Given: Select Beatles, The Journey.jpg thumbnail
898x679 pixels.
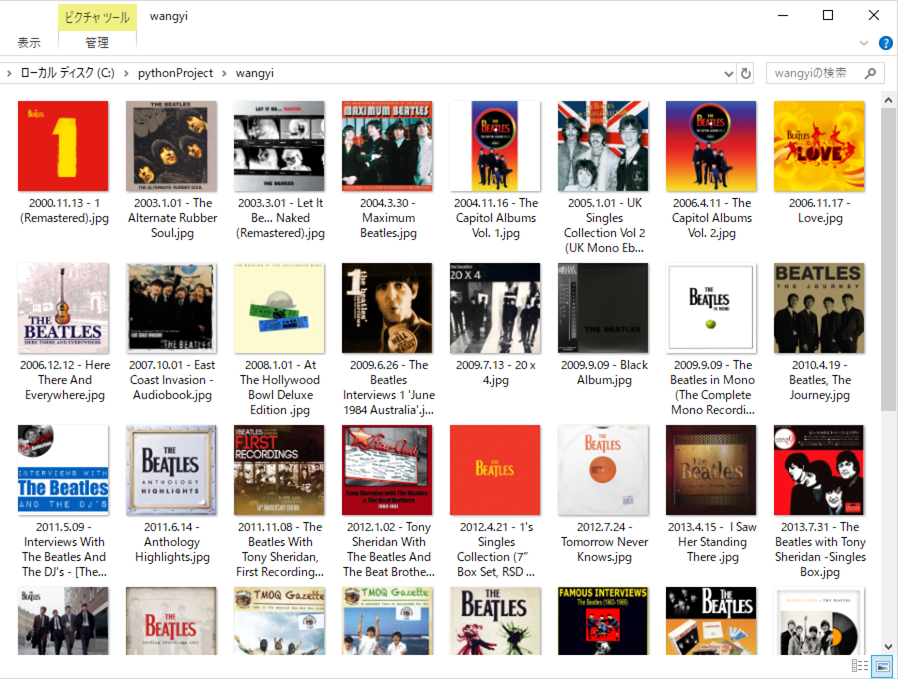Looking at the screenshot, I should [819, 308].
